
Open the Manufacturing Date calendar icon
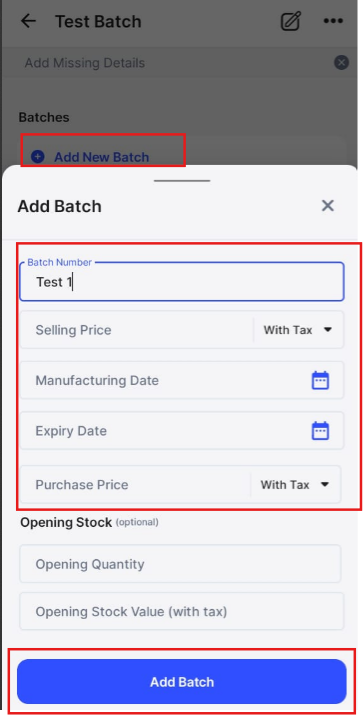pyautogui.click(x=320, y=380)
